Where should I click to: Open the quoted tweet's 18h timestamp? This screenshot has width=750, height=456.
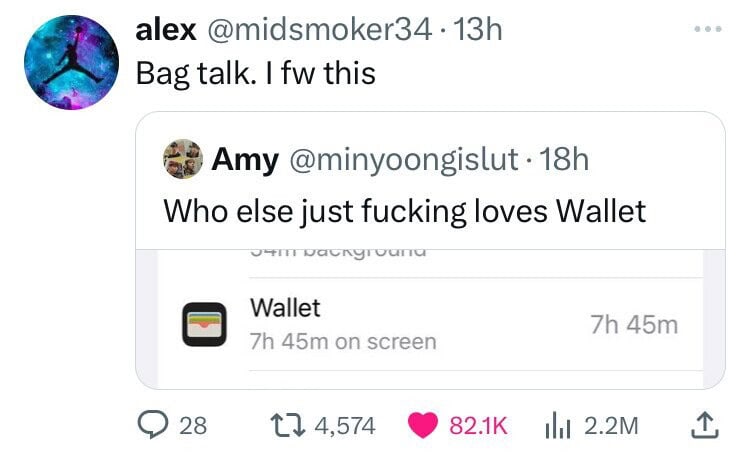(x=564, y=159)
